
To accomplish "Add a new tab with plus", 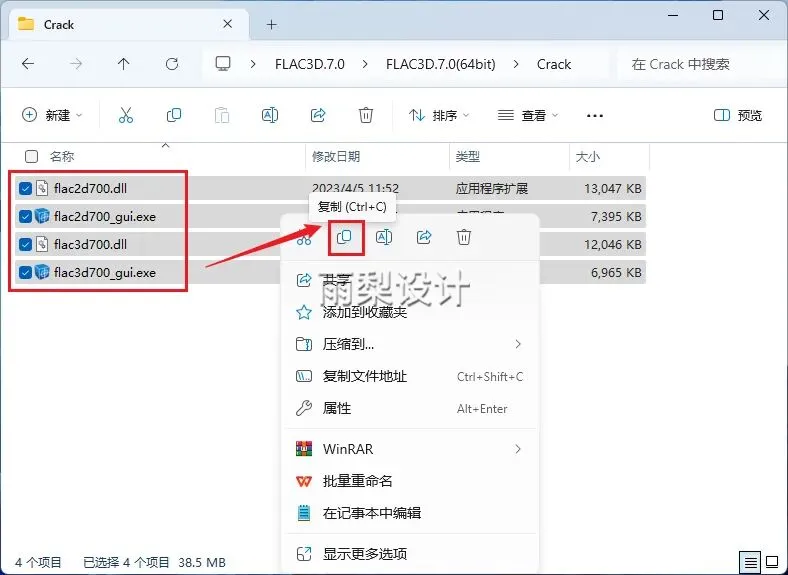I will click(x=271, y=24).
